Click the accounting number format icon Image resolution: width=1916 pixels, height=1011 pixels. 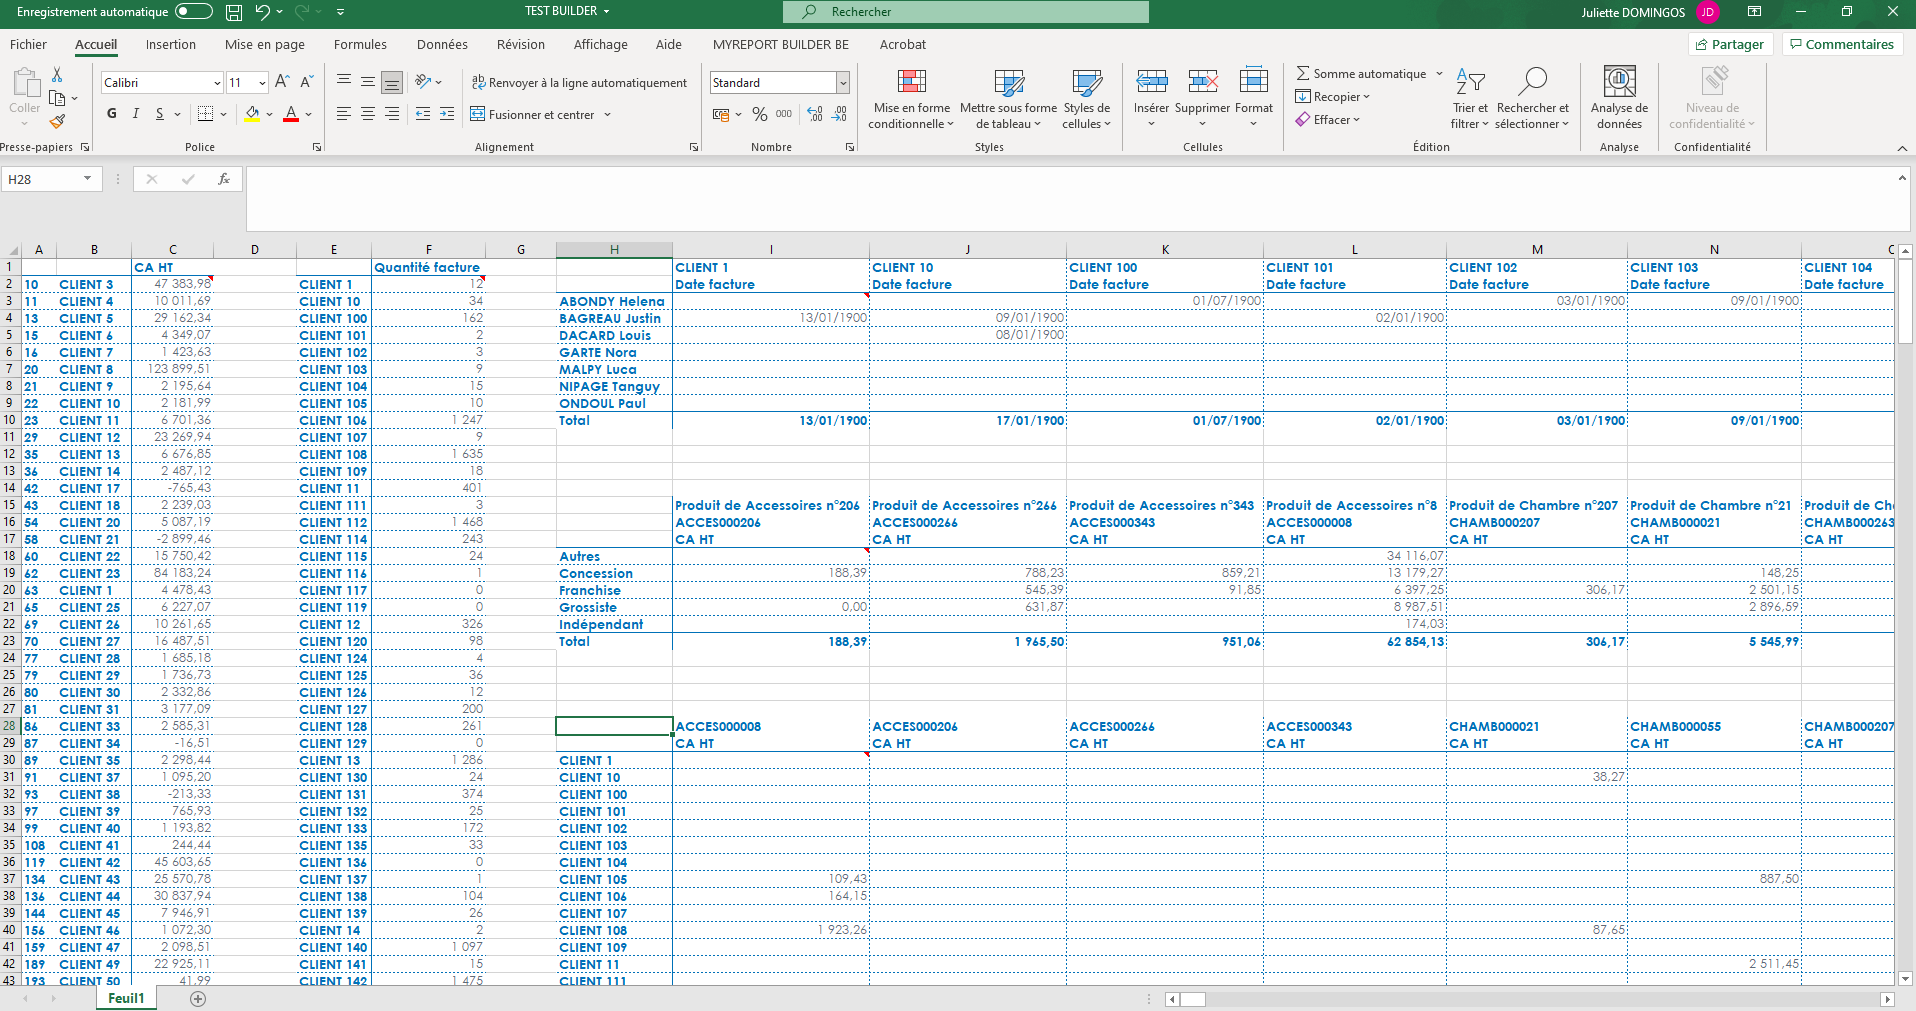coord(721,114)
